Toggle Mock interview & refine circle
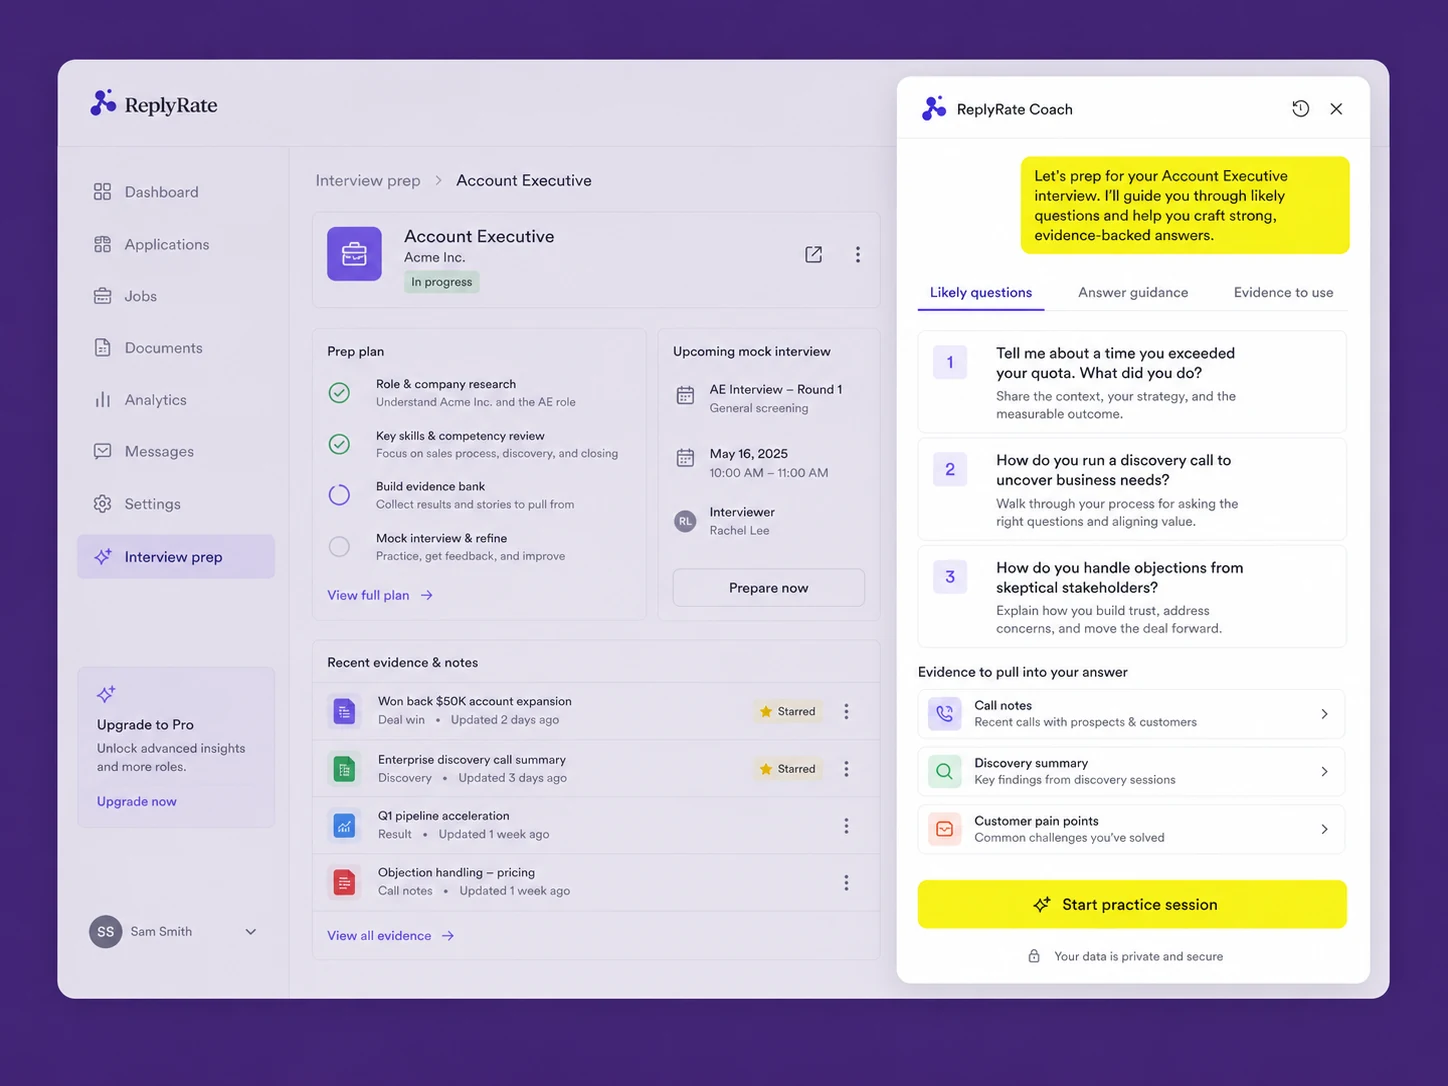Viewport: 1448px width, 1086px height. [x=340, y=547]
